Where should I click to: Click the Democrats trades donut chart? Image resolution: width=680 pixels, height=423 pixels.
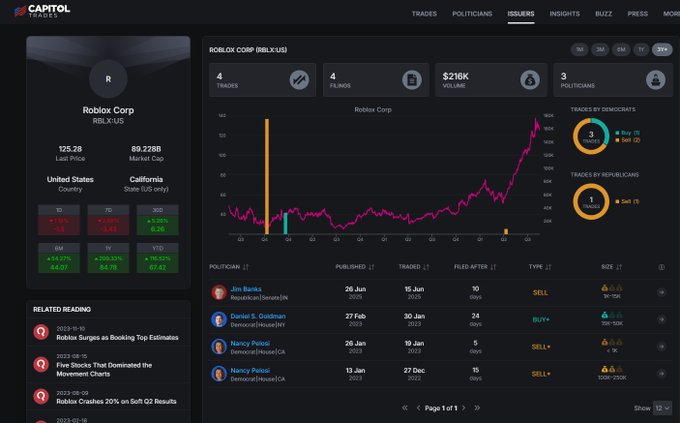591,136
